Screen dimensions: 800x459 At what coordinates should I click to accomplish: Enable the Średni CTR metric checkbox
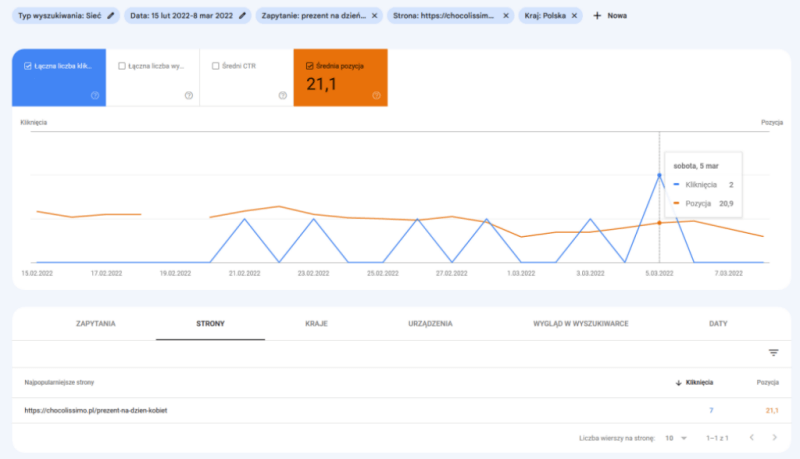[x=215, y=67]
